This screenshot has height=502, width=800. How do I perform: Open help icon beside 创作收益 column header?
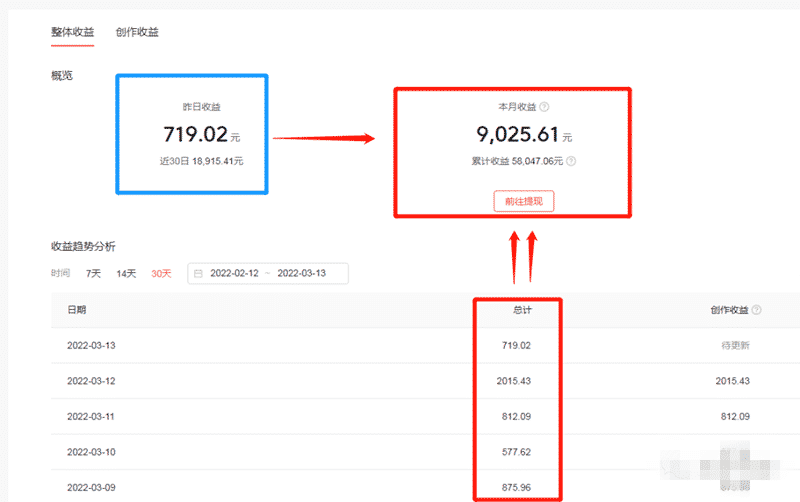tap(756, 310)
